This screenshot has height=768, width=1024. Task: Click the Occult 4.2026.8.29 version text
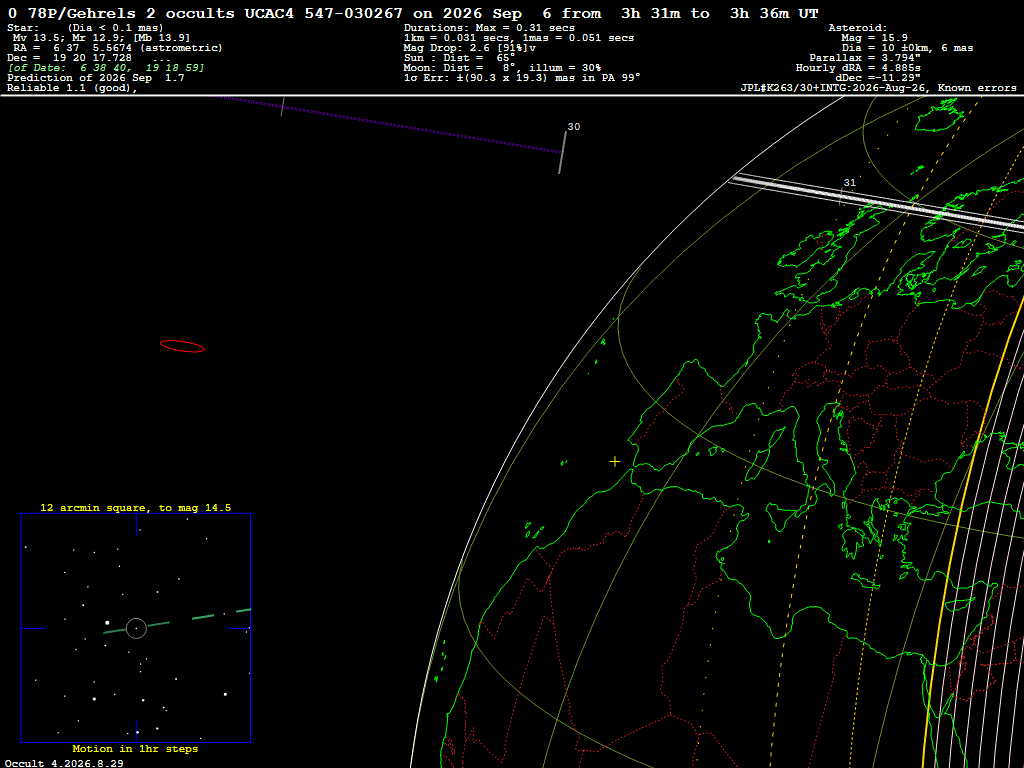click(x=64, y=763)
